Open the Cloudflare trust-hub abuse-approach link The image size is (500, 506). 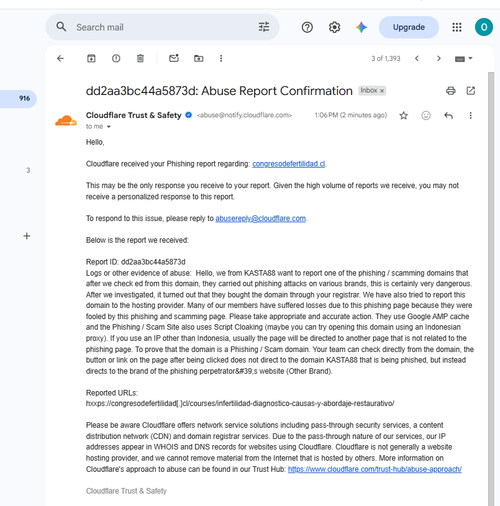[375, 469]
